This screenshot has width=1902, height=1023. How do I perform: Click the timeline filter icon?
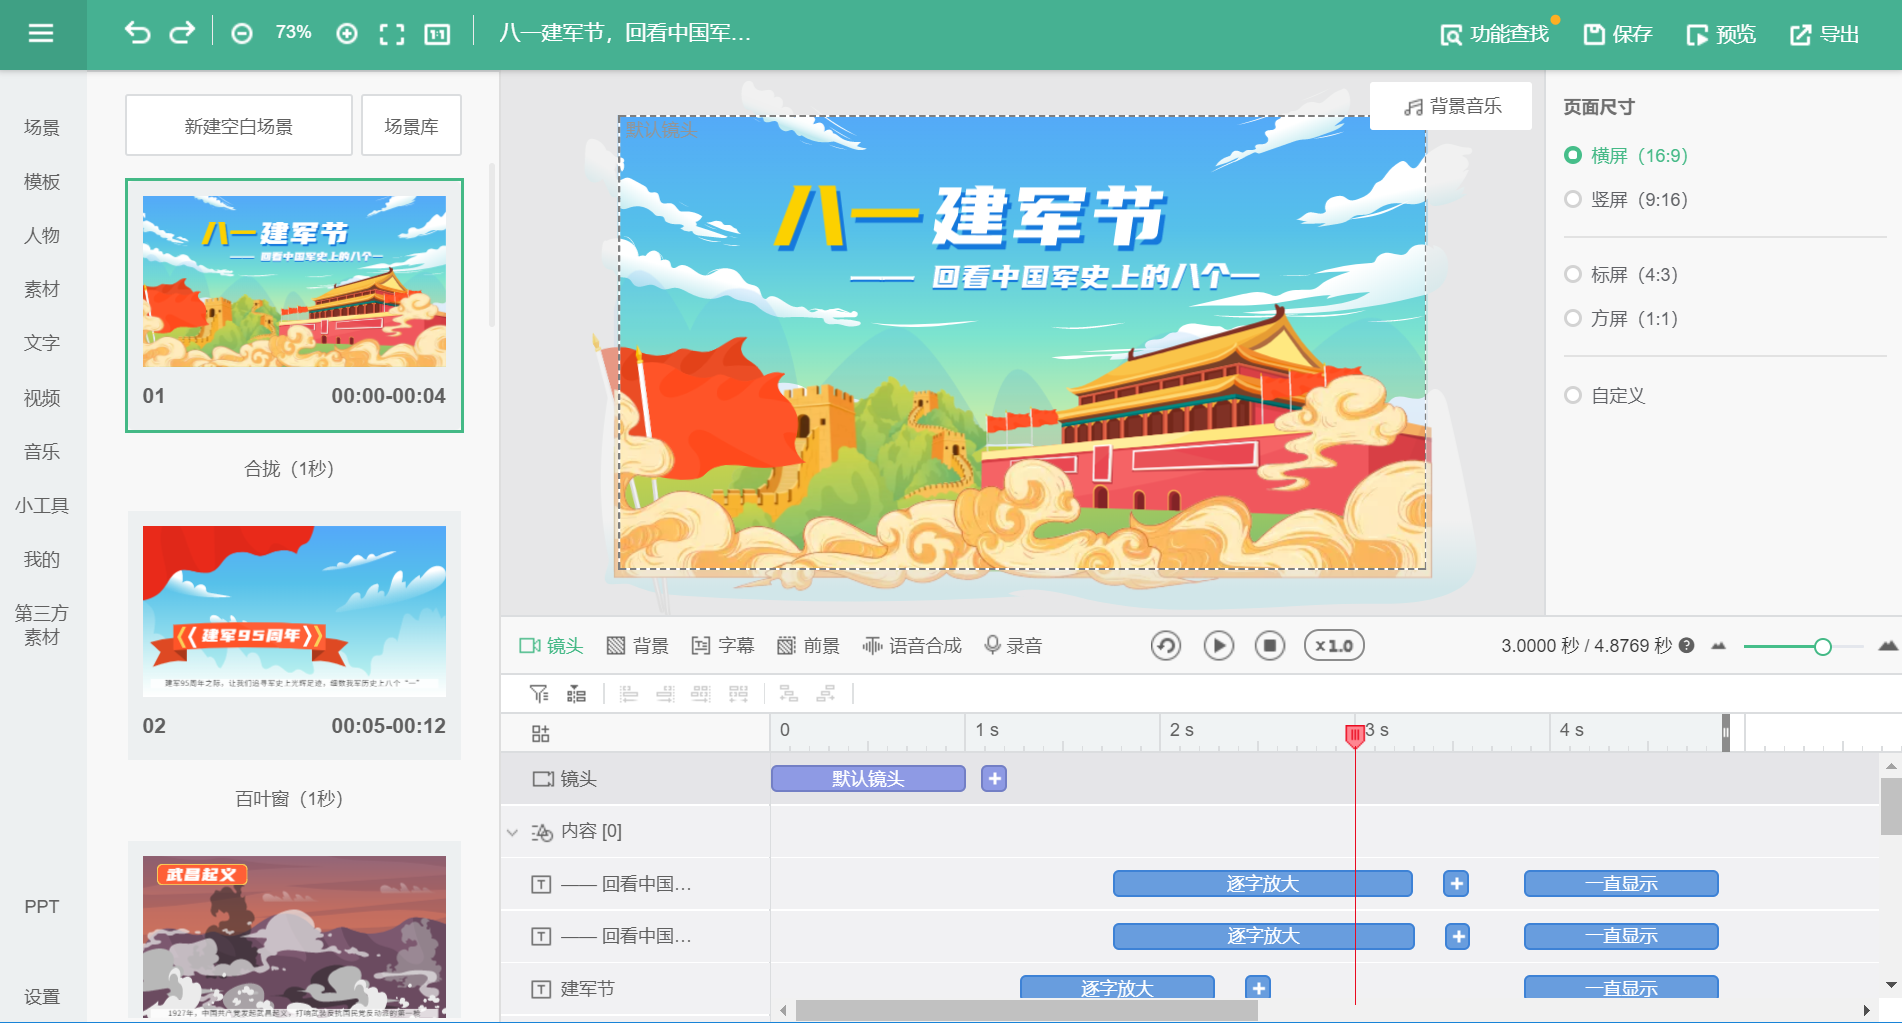[539, 693]
